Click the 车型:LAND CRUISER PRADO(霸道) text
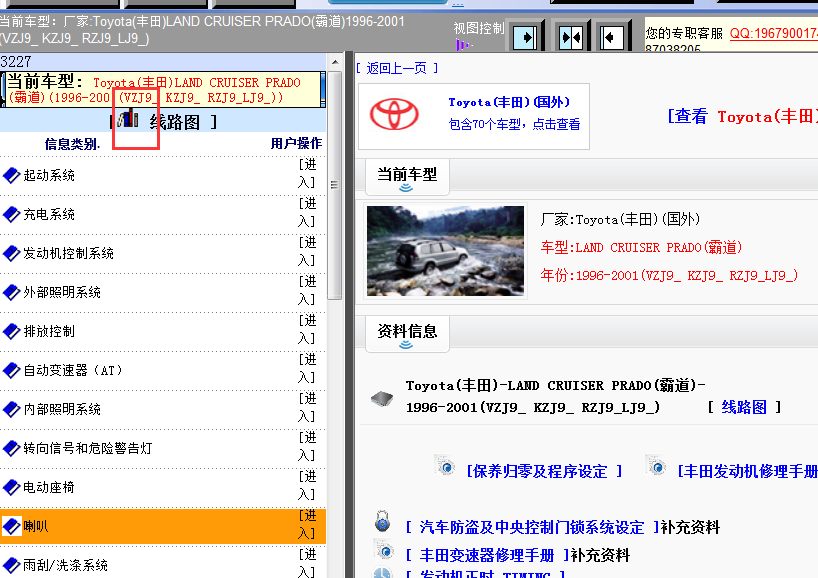The image size is (818, 578). click(641, 247)
